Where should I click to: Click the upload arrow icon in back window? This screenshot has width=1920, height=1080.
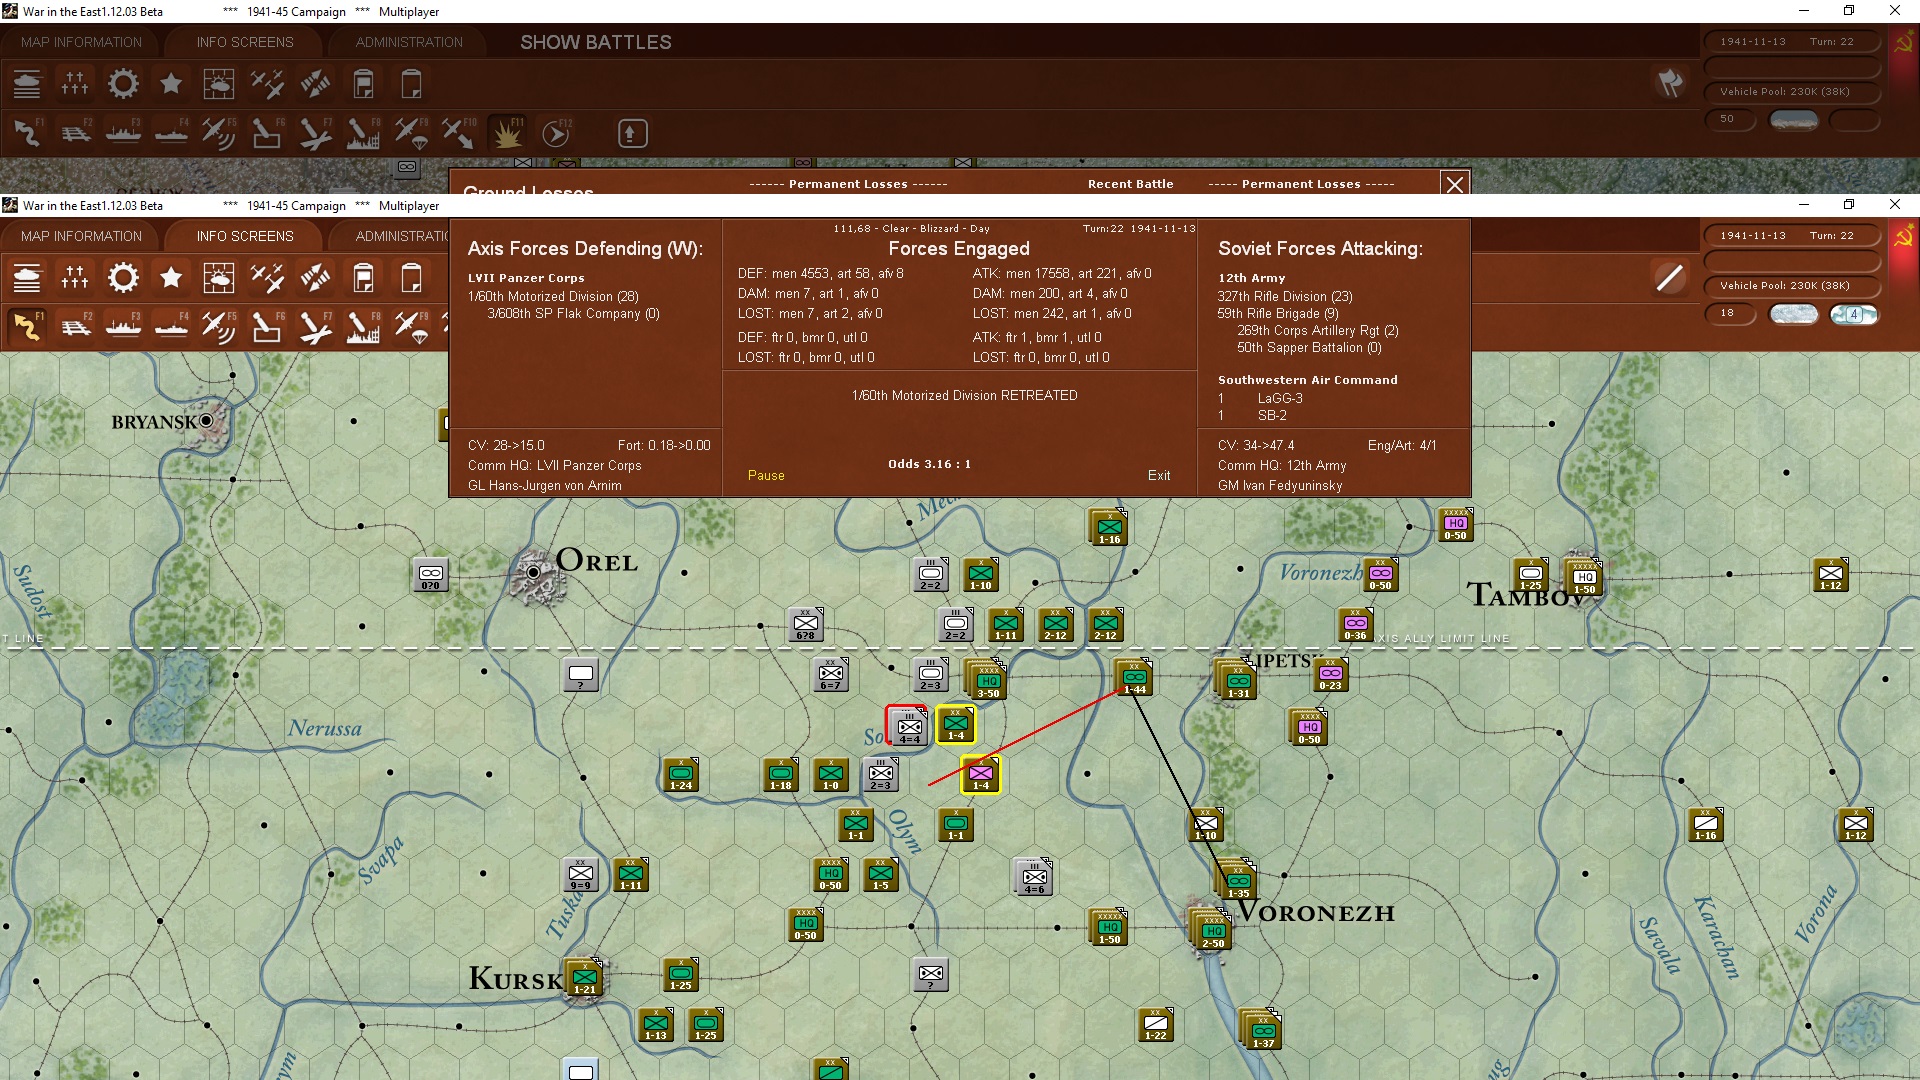pos(632,133)
